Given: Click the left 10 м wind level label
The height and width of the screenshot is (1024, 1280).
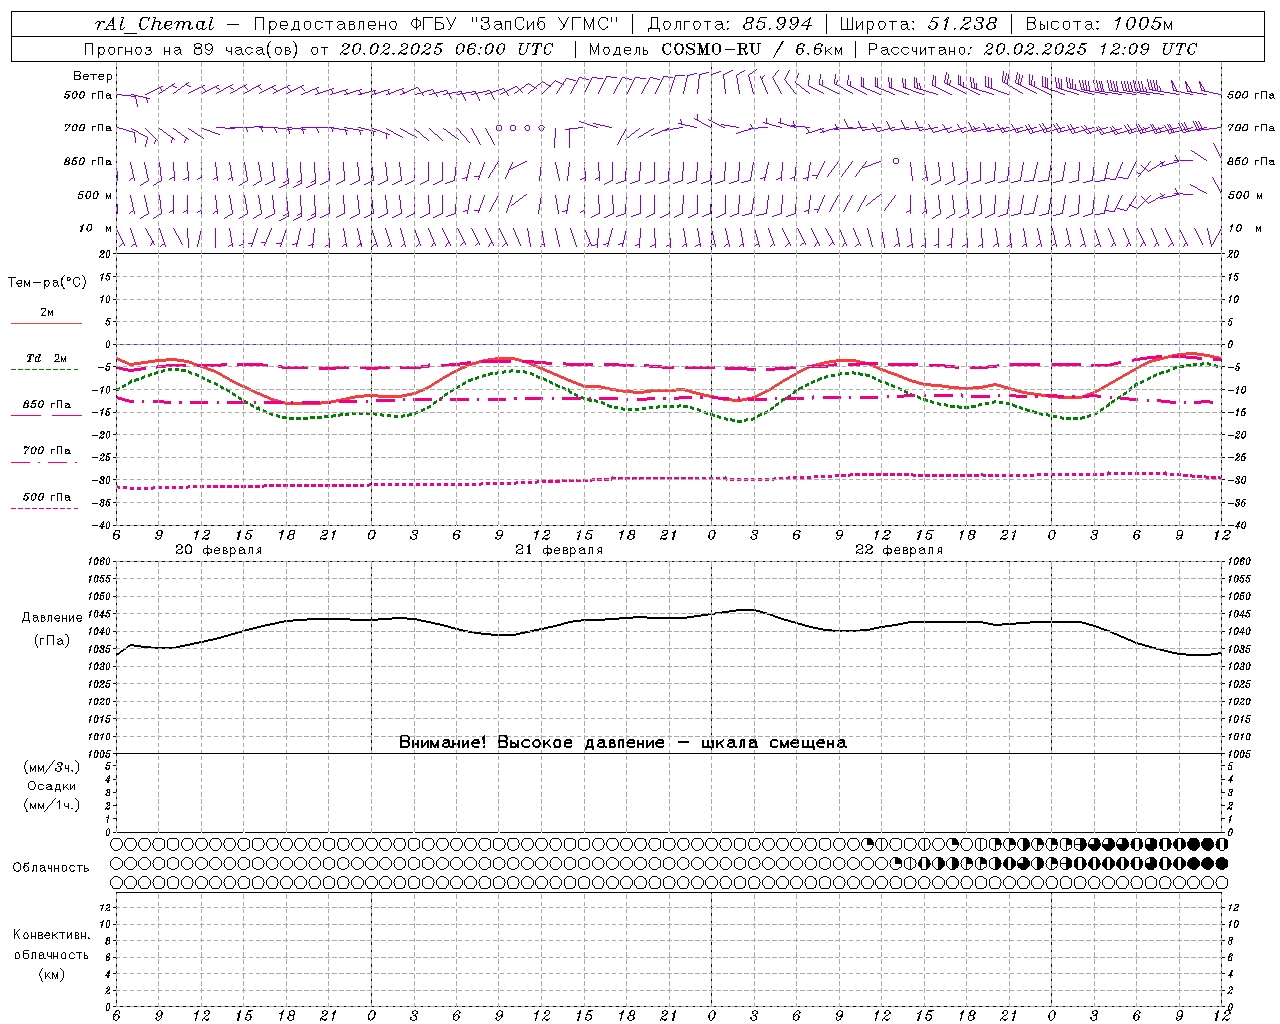Looking at the screenshot, I should click(96, 228).
